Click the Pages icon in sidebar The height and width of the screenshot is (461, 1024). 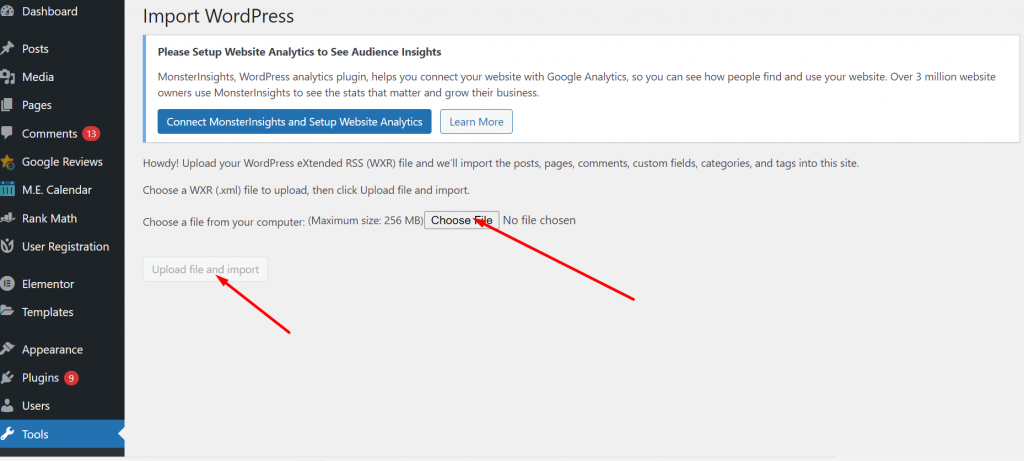tap(7, 105)
